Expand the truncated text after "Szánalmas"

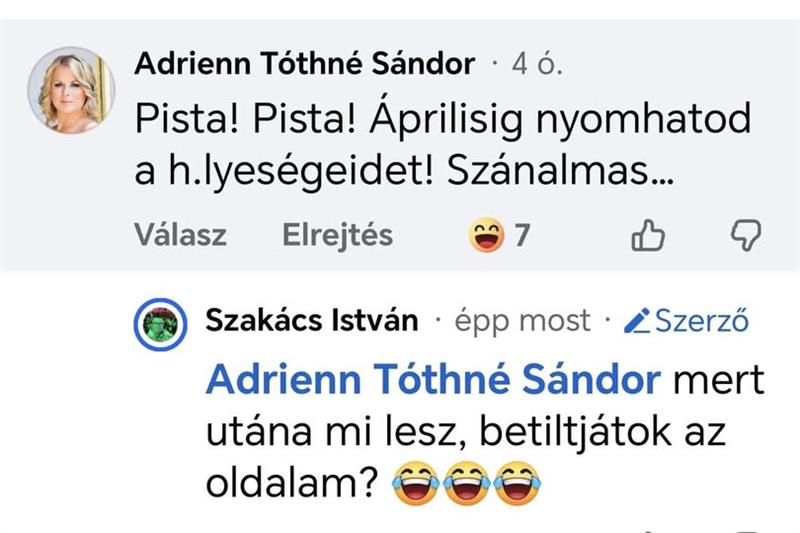tap(661, 172)
